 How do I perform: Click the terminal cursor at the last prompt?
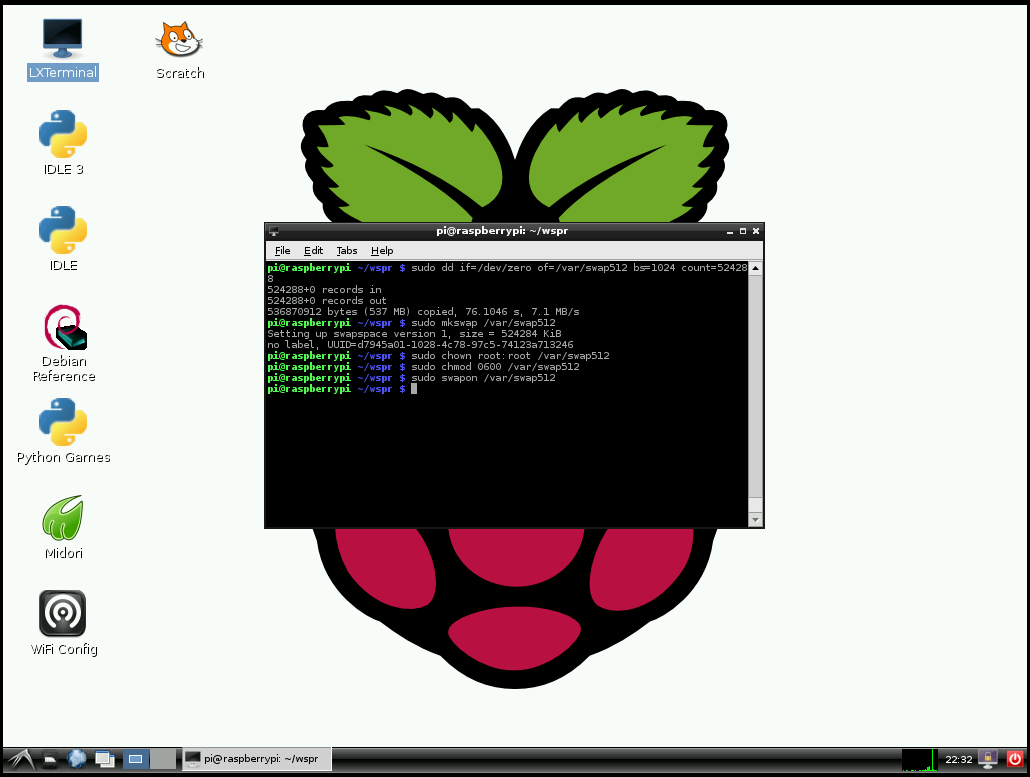pyautogui.click(x=414, y=389)
